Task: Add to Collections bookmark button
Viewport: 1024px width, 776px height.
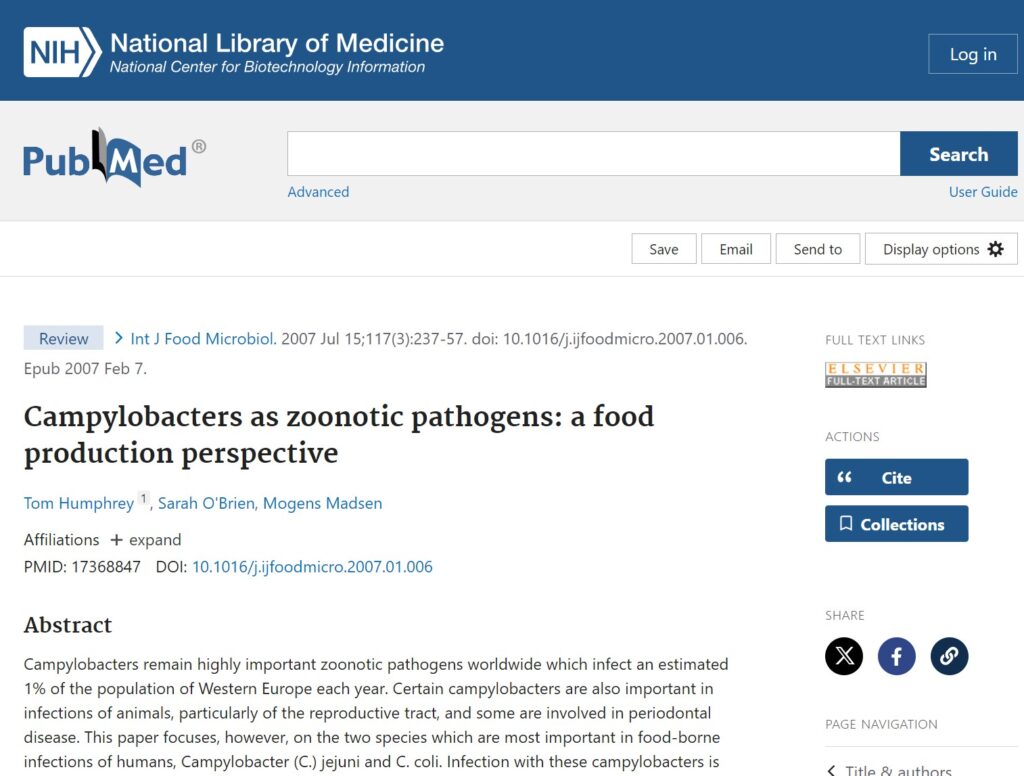Action: 896,524
